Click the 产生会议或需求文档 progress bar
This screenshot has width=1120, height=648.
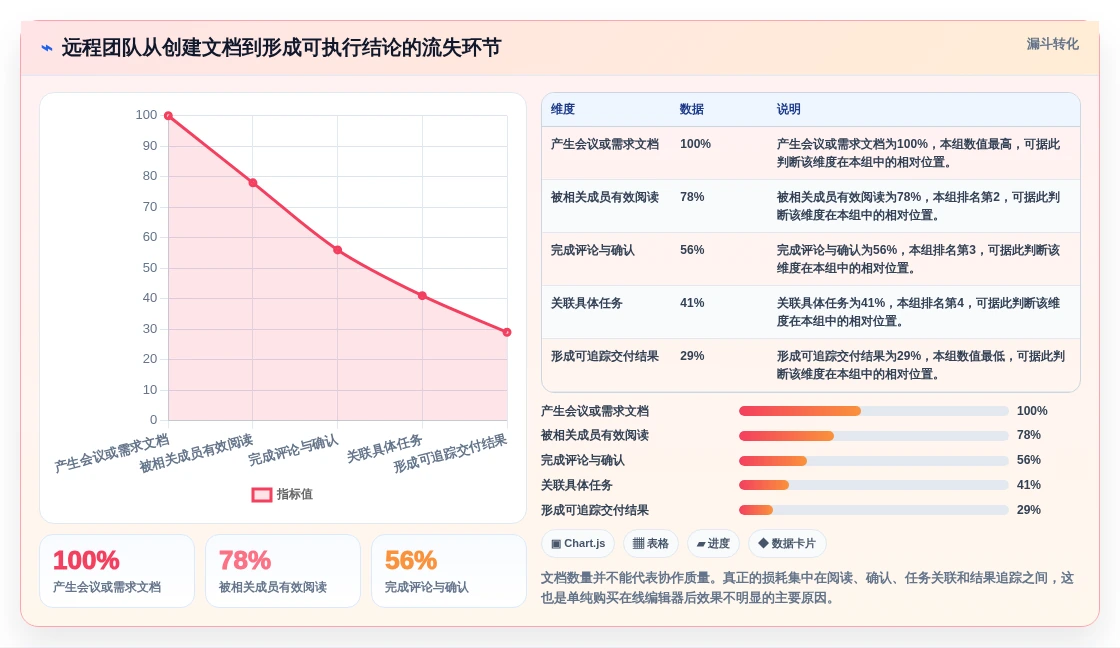pos(873,411)
